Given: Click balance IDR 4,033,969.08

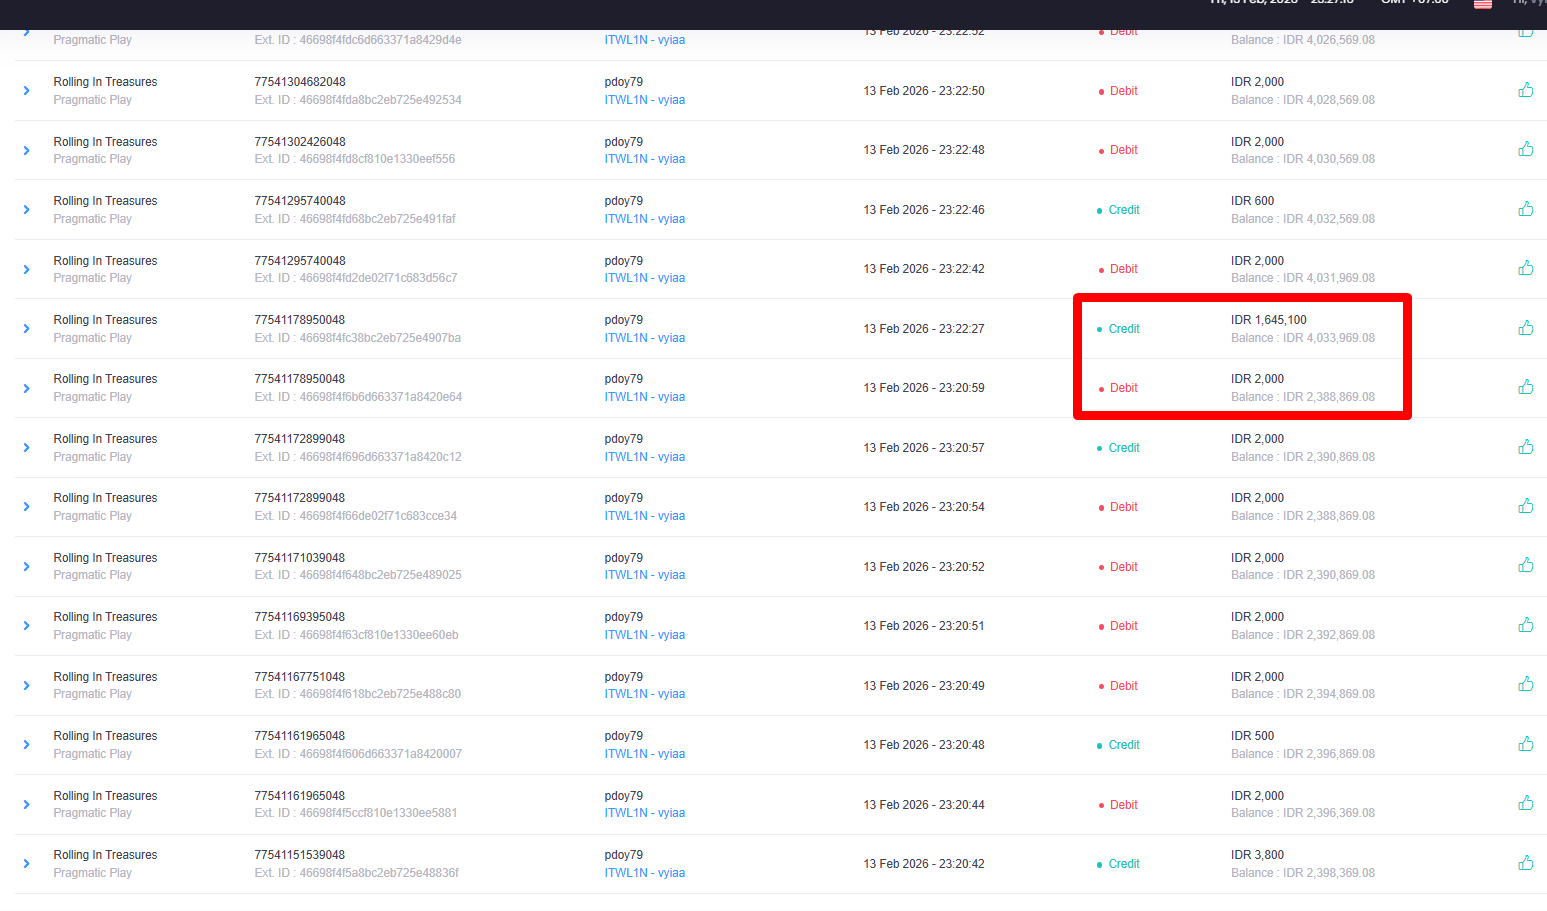Looking at the screenshot, I should coord(1303,338).
